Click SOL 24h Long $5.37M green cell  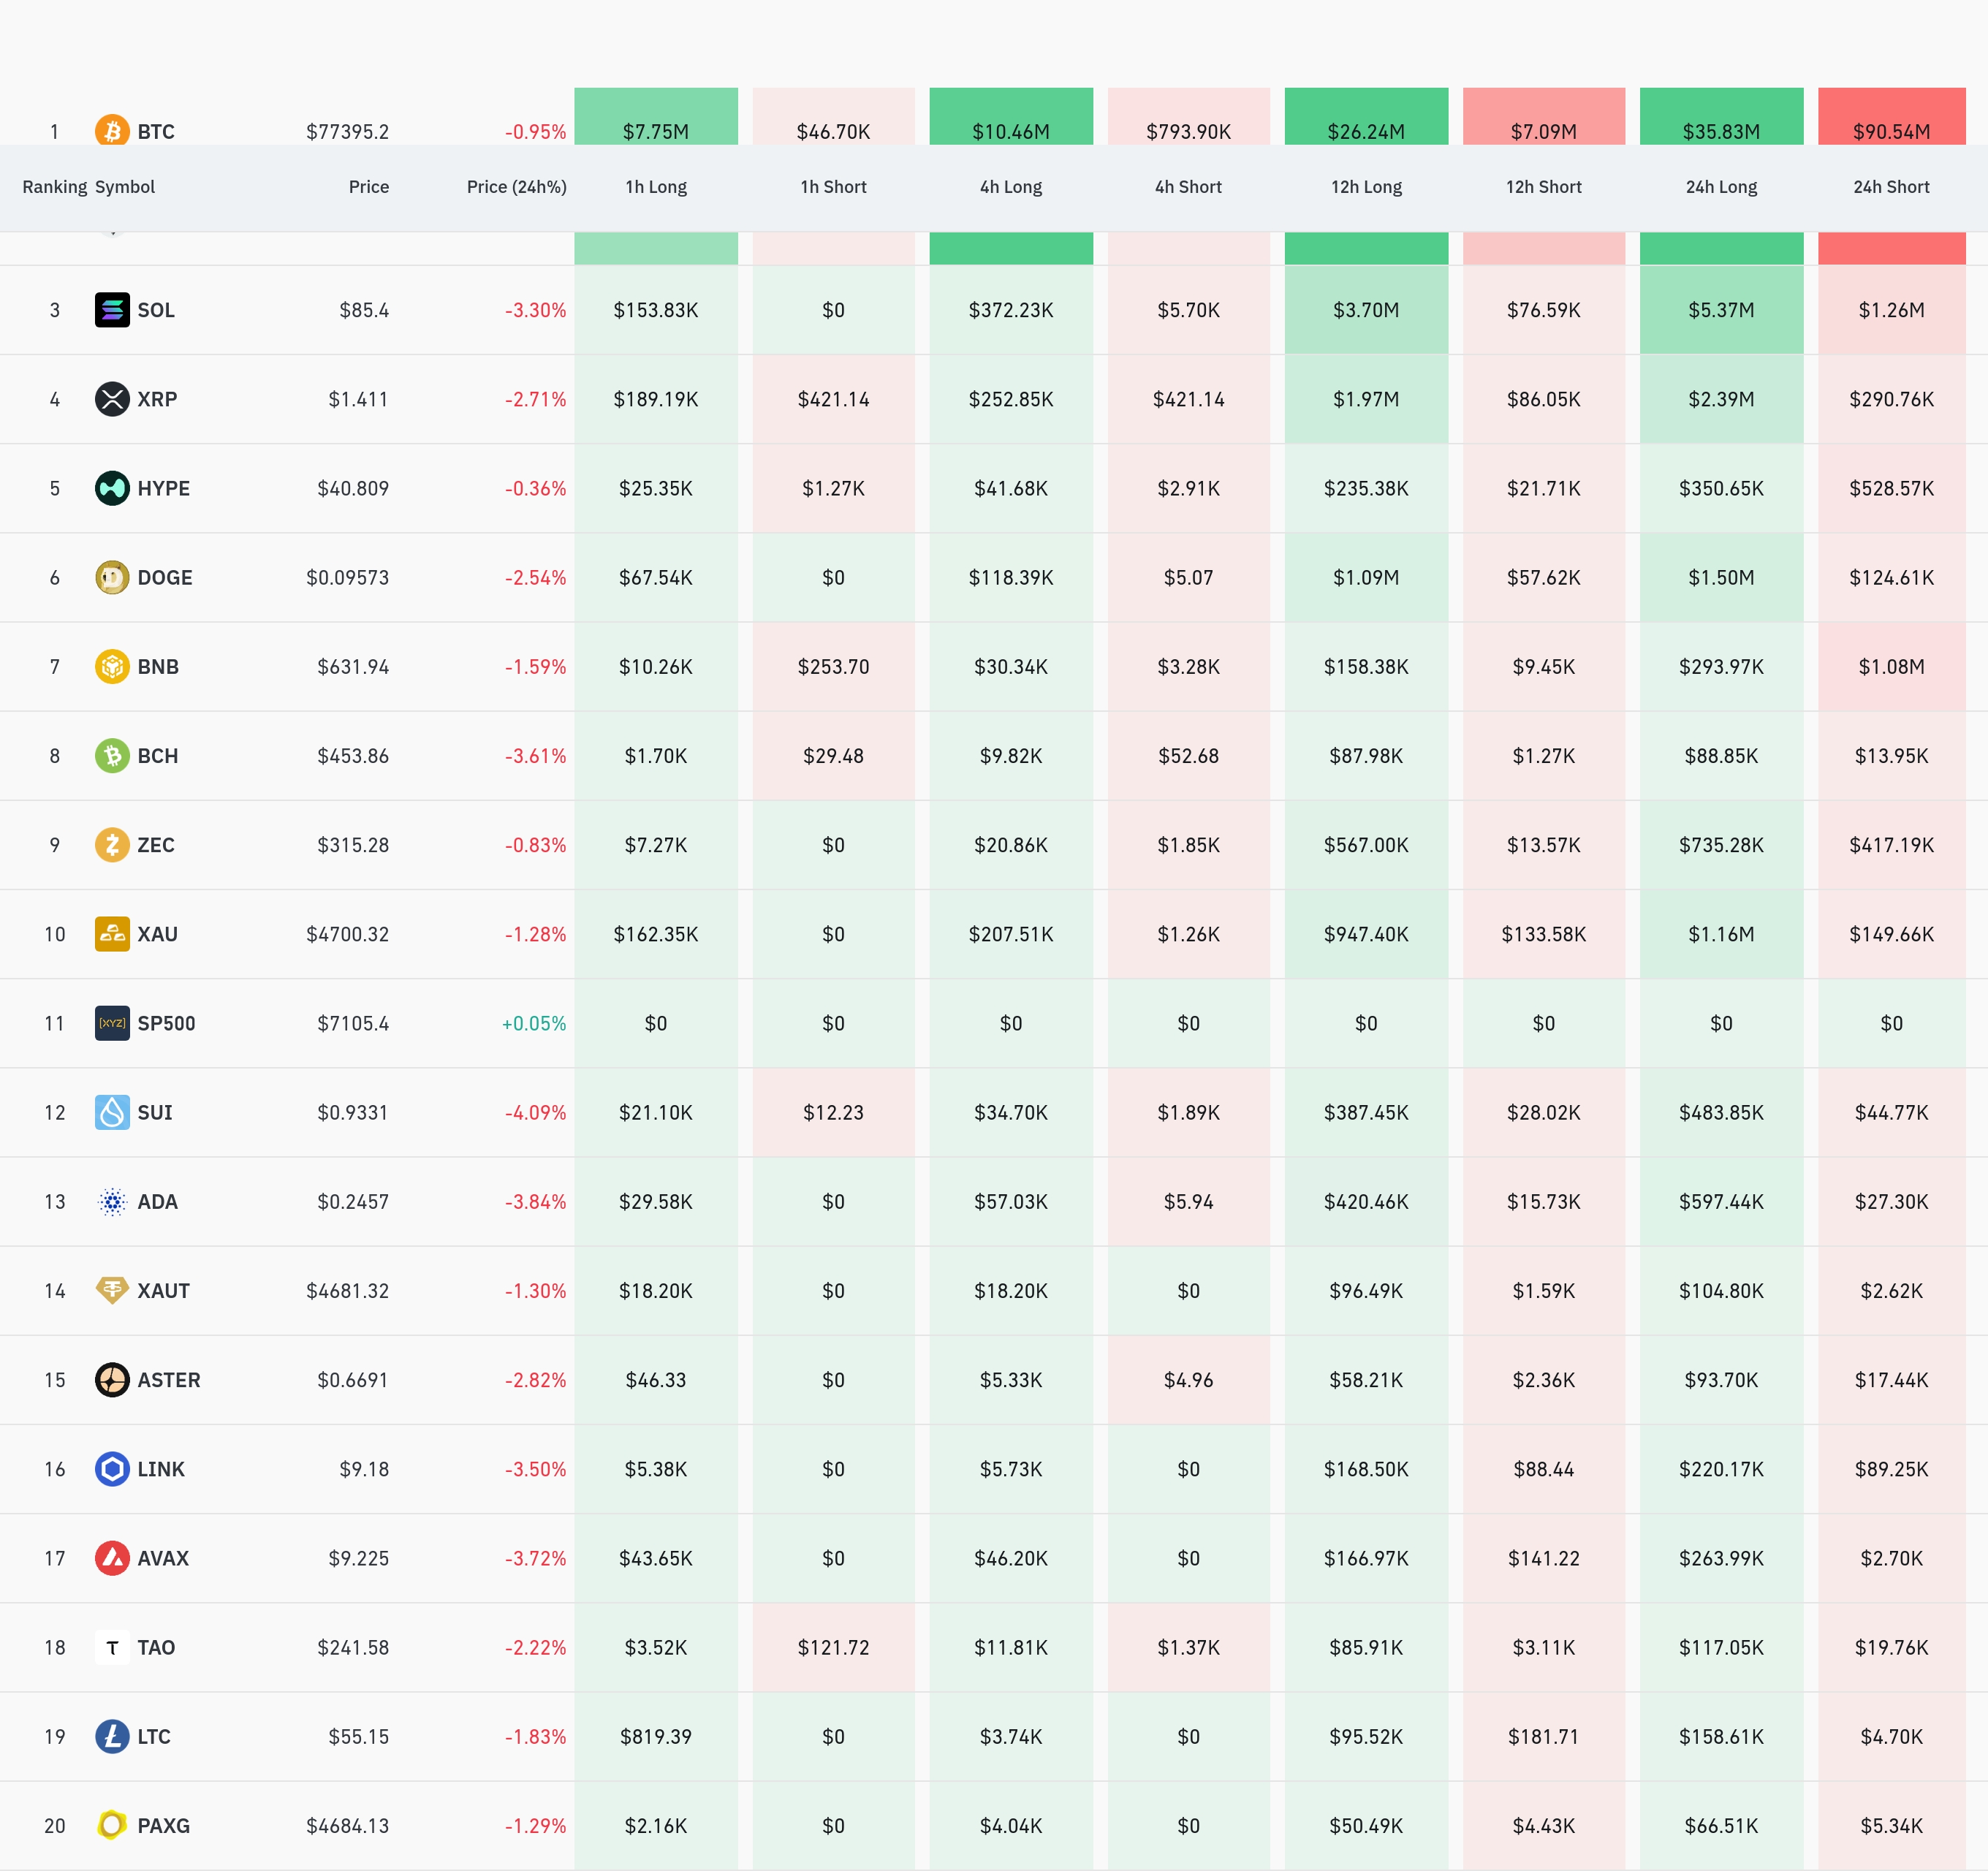(1721, 310)
